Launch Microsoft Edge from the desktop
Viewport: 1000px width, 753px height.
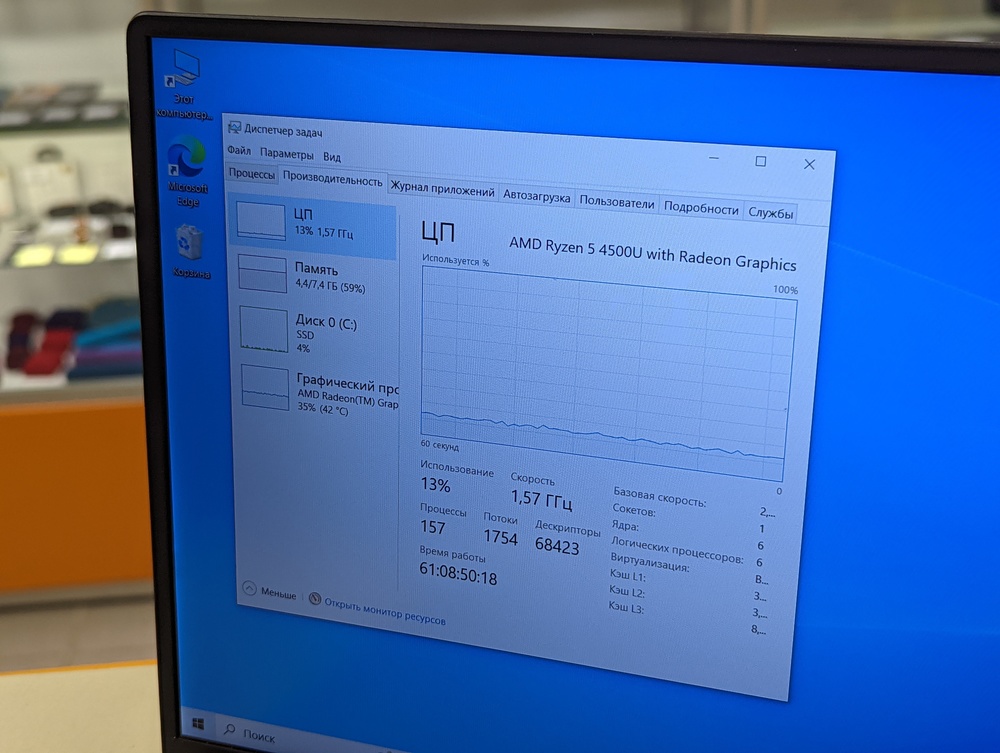(x=187, y=171)
